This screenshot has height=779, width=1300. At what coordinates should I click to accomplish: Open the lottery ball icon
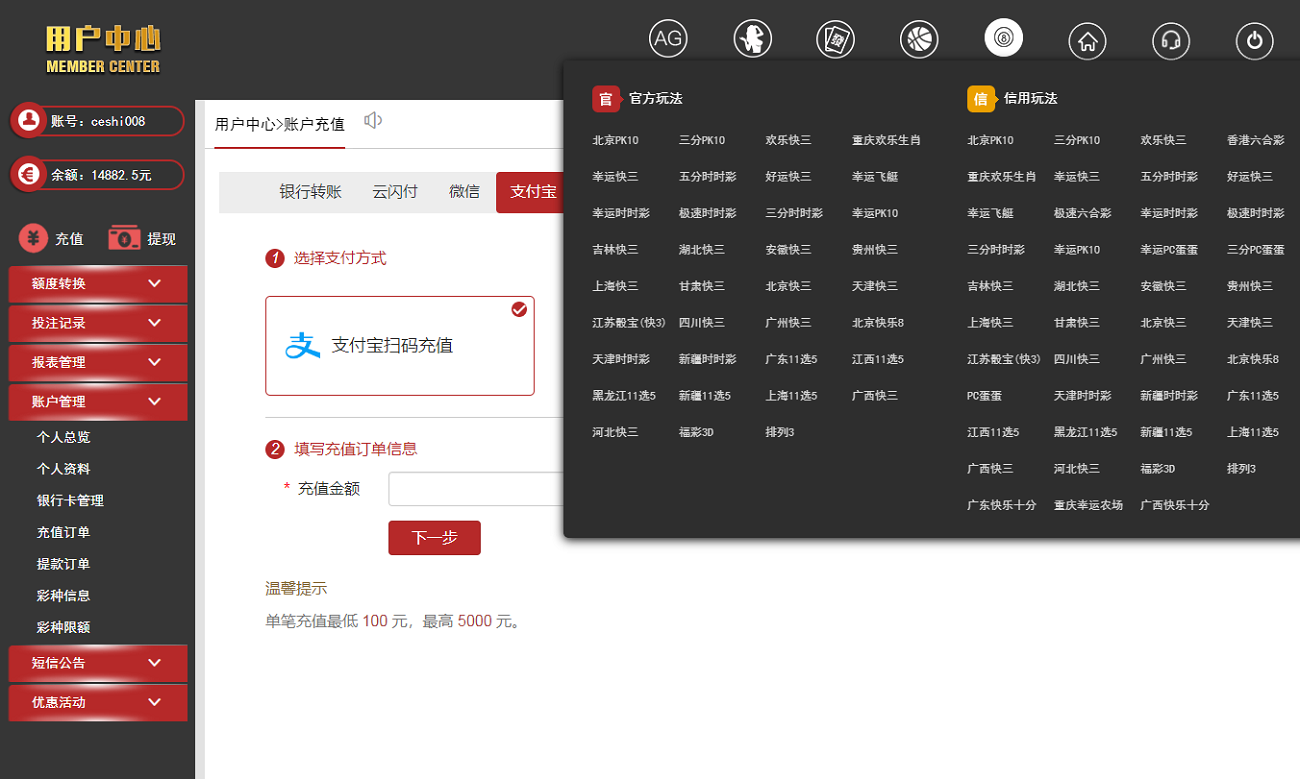pos(1003,39)
